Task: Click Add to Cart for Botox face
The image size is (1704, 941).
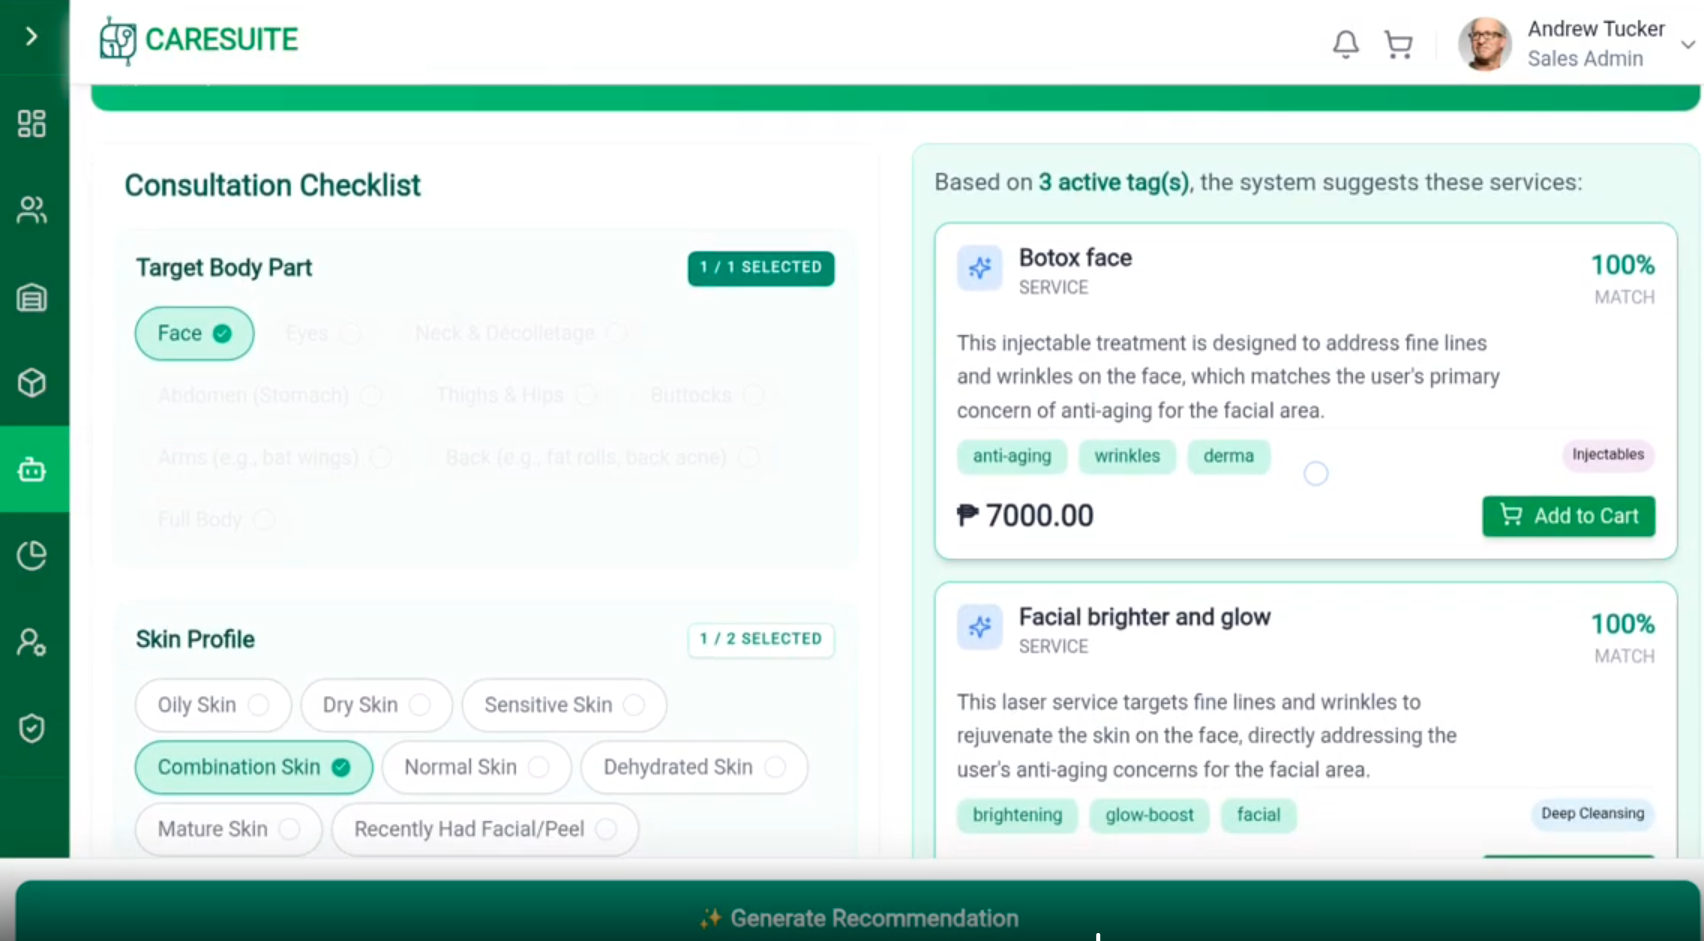Action: tap(1568, 516)
